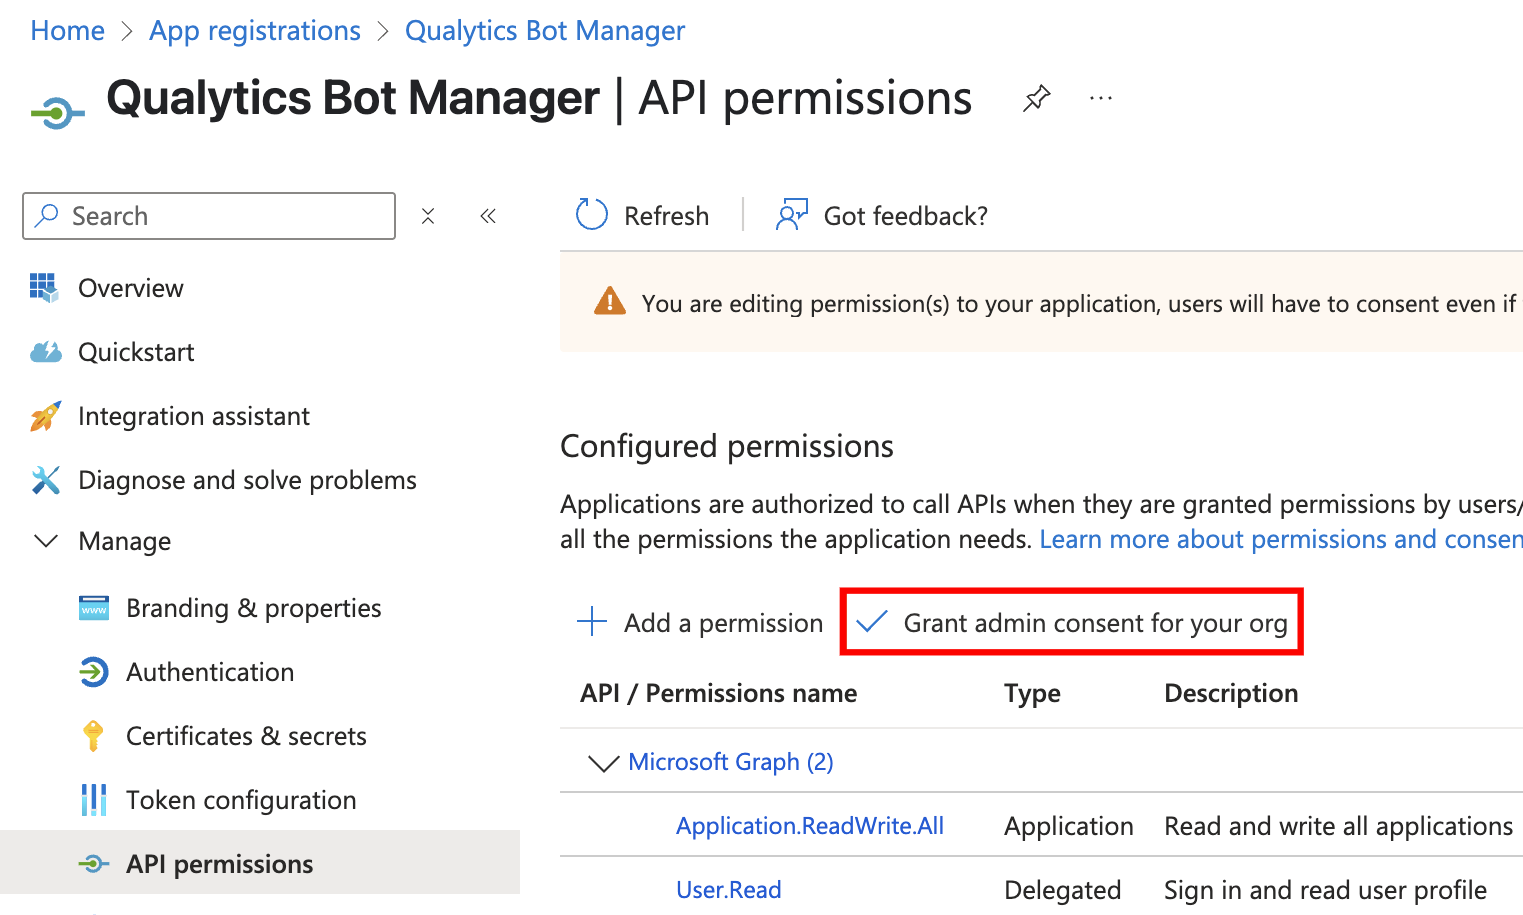Viewport: 1523px width, 915px height.
Task: Click Got feedback? button
Action: [882, 215]
